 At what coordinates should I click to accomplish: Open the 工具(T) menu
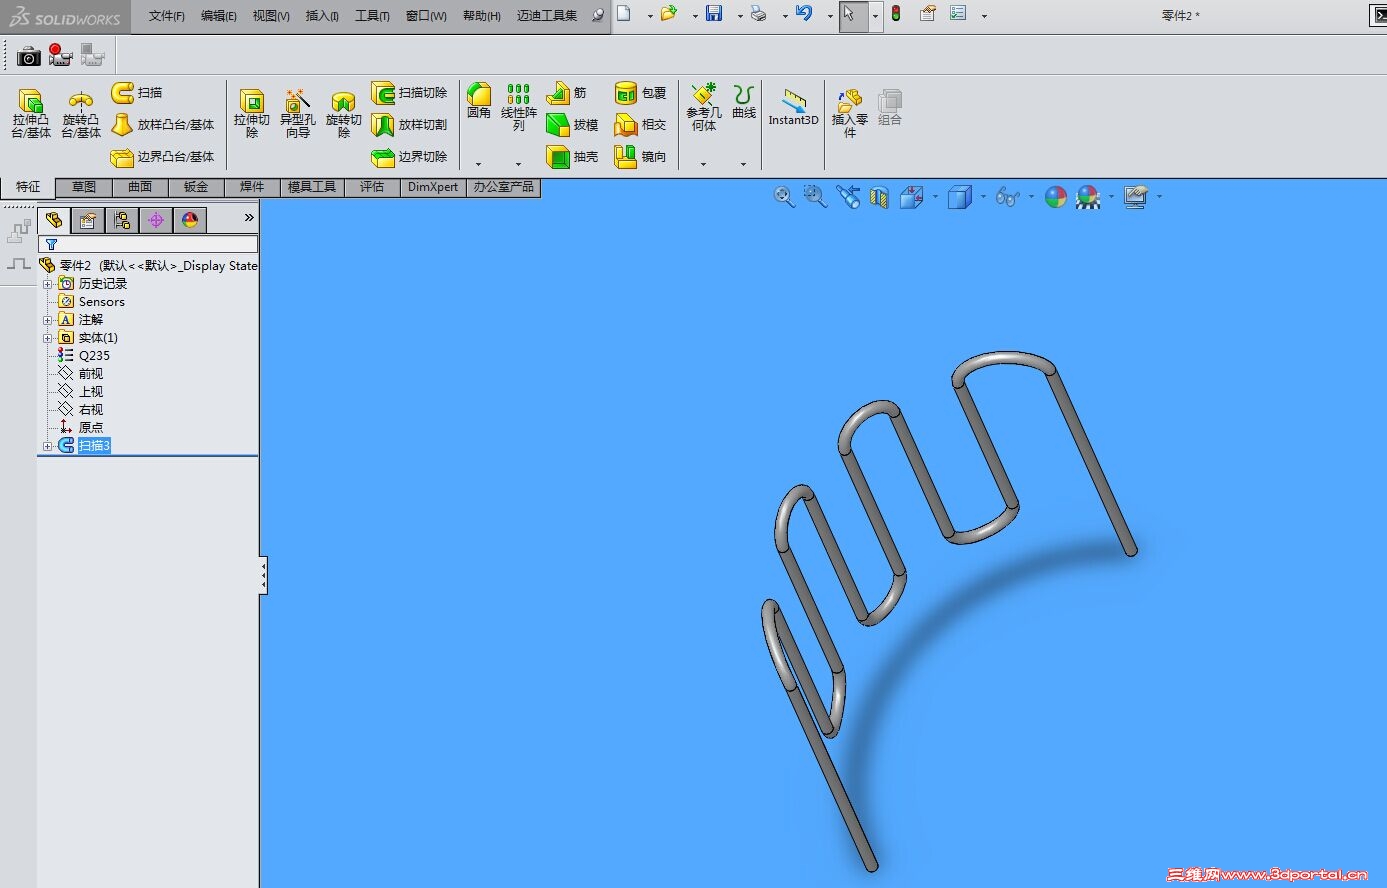click(x=372, y=16)
